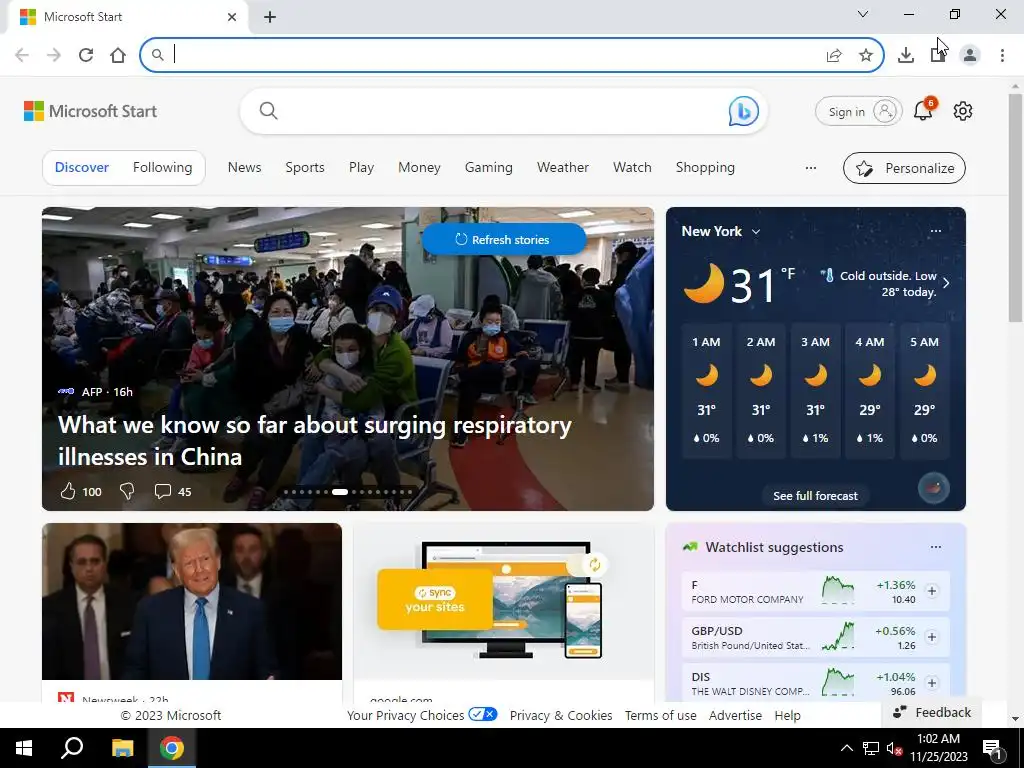Open the Chrome three-dot menu

(x=1002, y=56)
